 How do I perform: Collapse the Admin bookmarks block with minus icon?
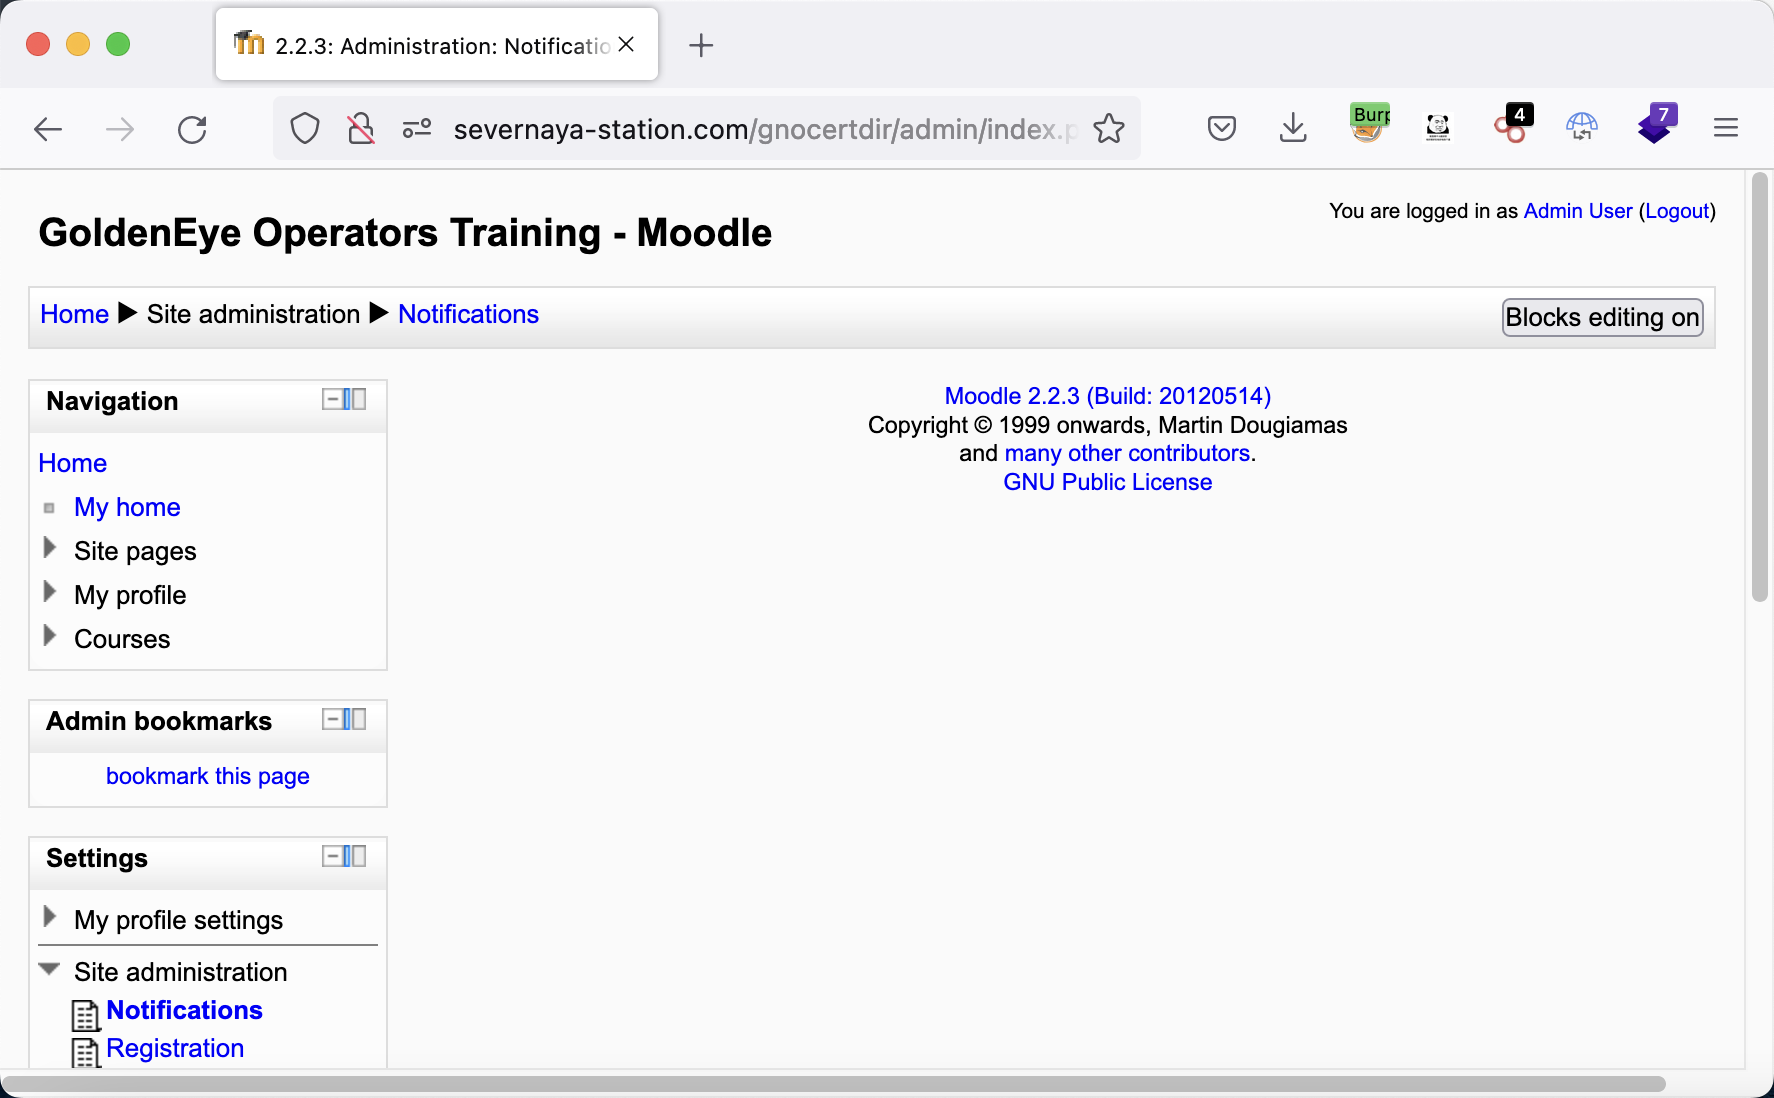[331, 720]
